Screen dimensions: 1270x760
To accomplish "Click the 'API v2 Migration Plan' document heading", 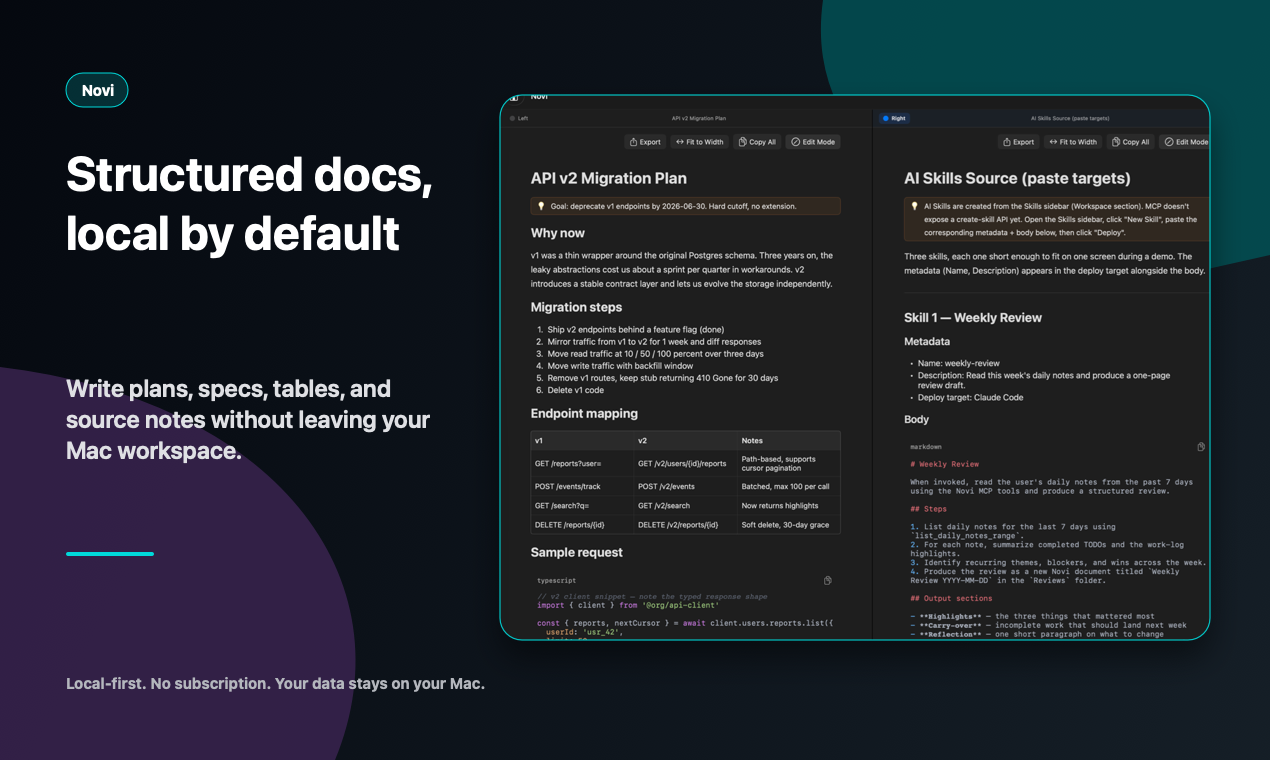I will click(x=609, y=179).
